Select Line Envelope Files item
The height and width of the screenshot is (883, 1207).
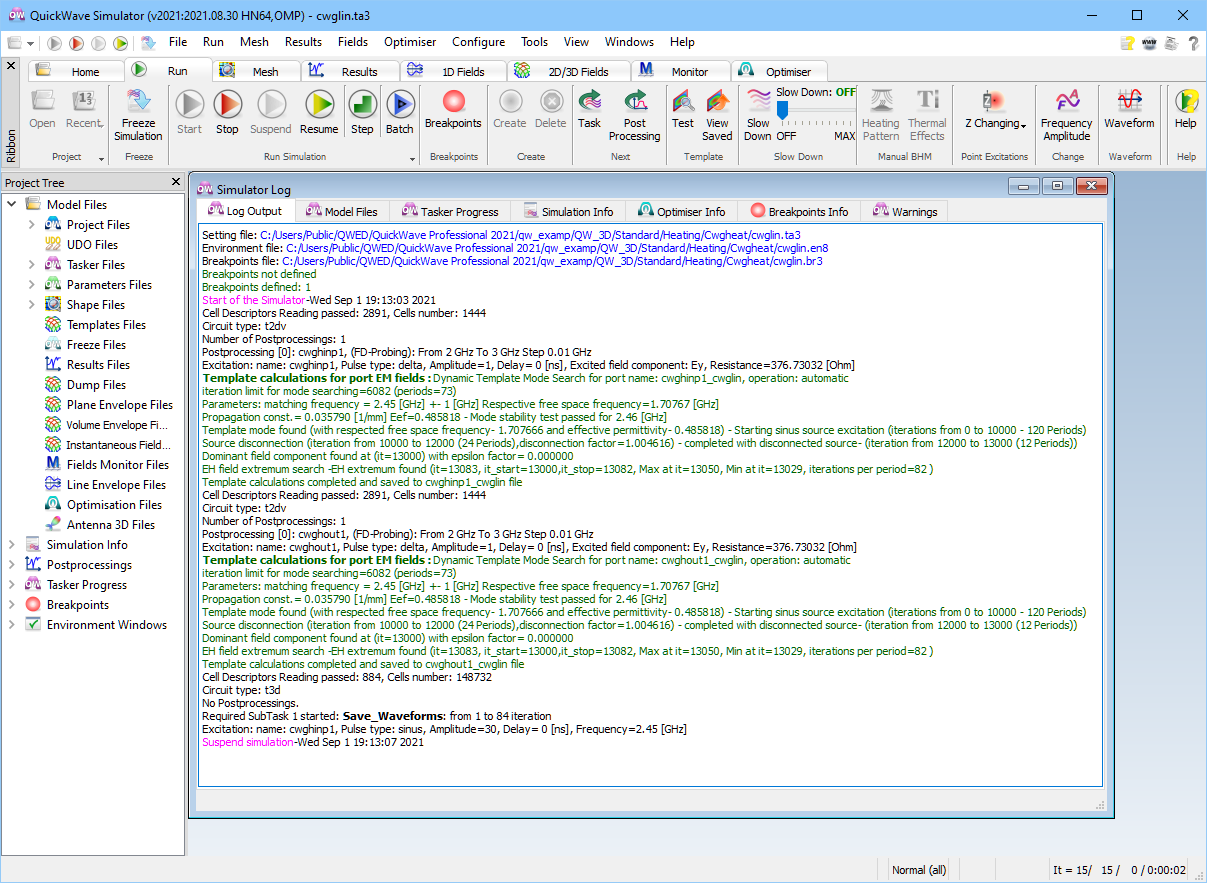[116, 485]
